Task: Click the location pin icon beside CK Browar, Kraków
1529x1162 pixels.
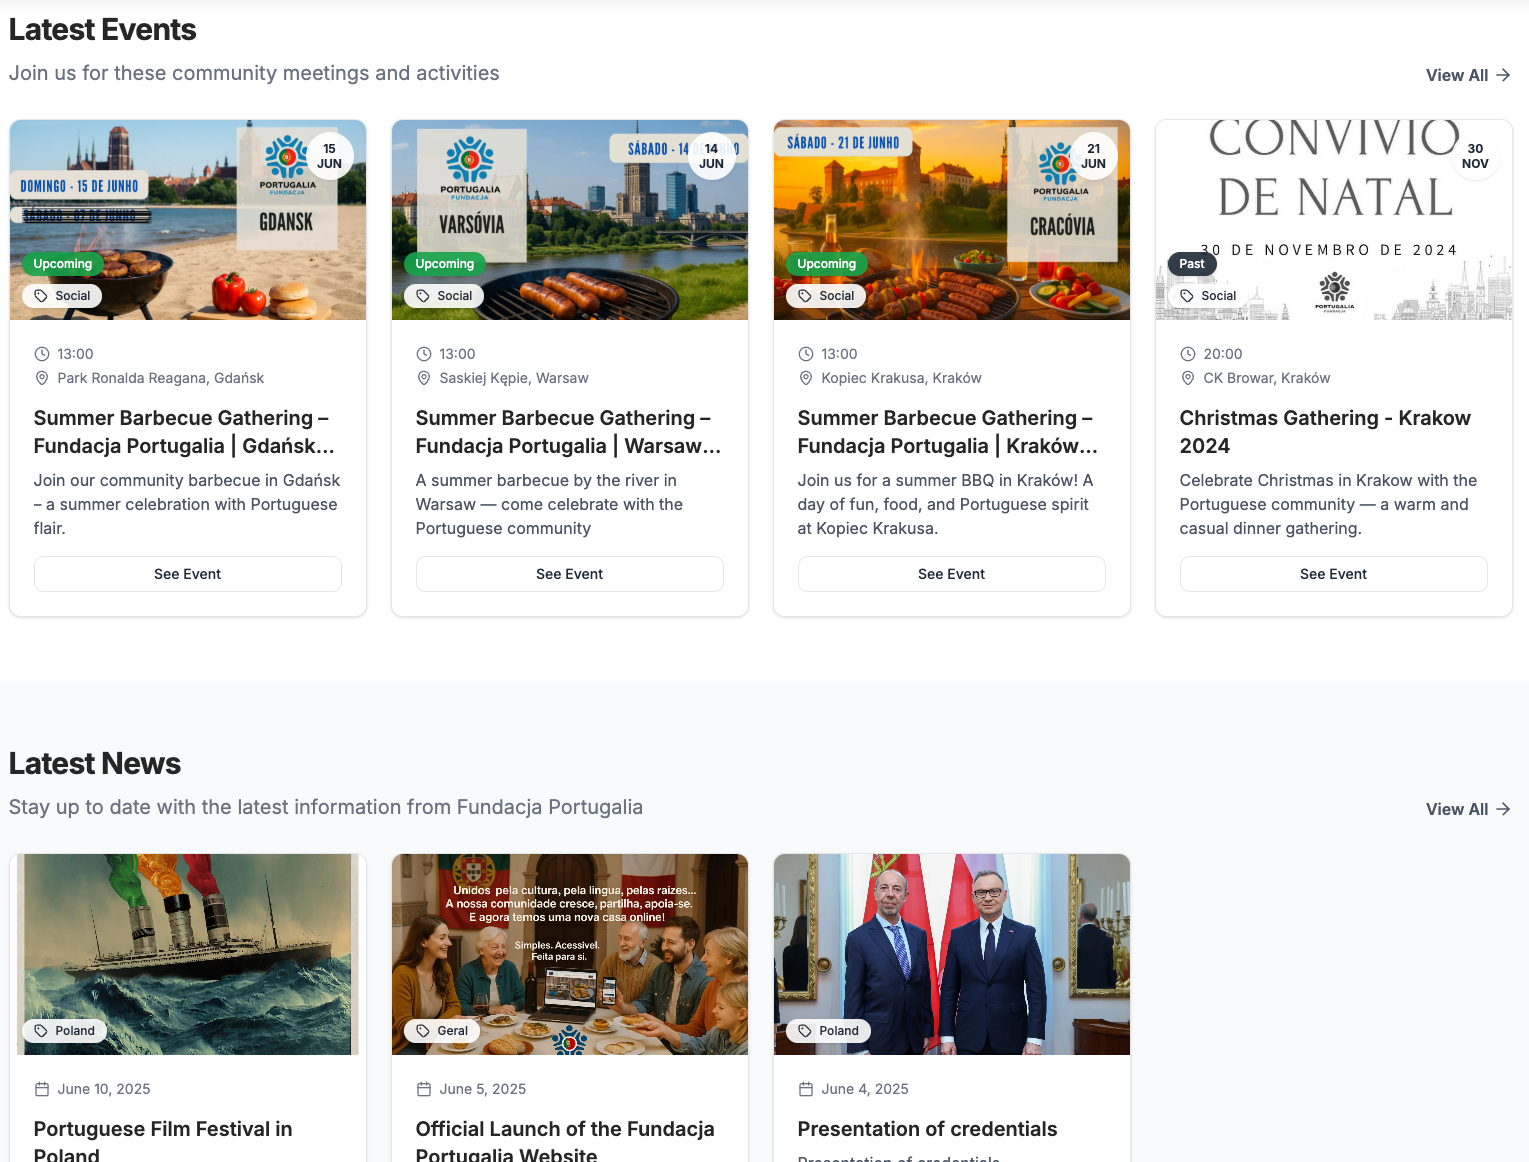Action: [x=1188, y=378]
